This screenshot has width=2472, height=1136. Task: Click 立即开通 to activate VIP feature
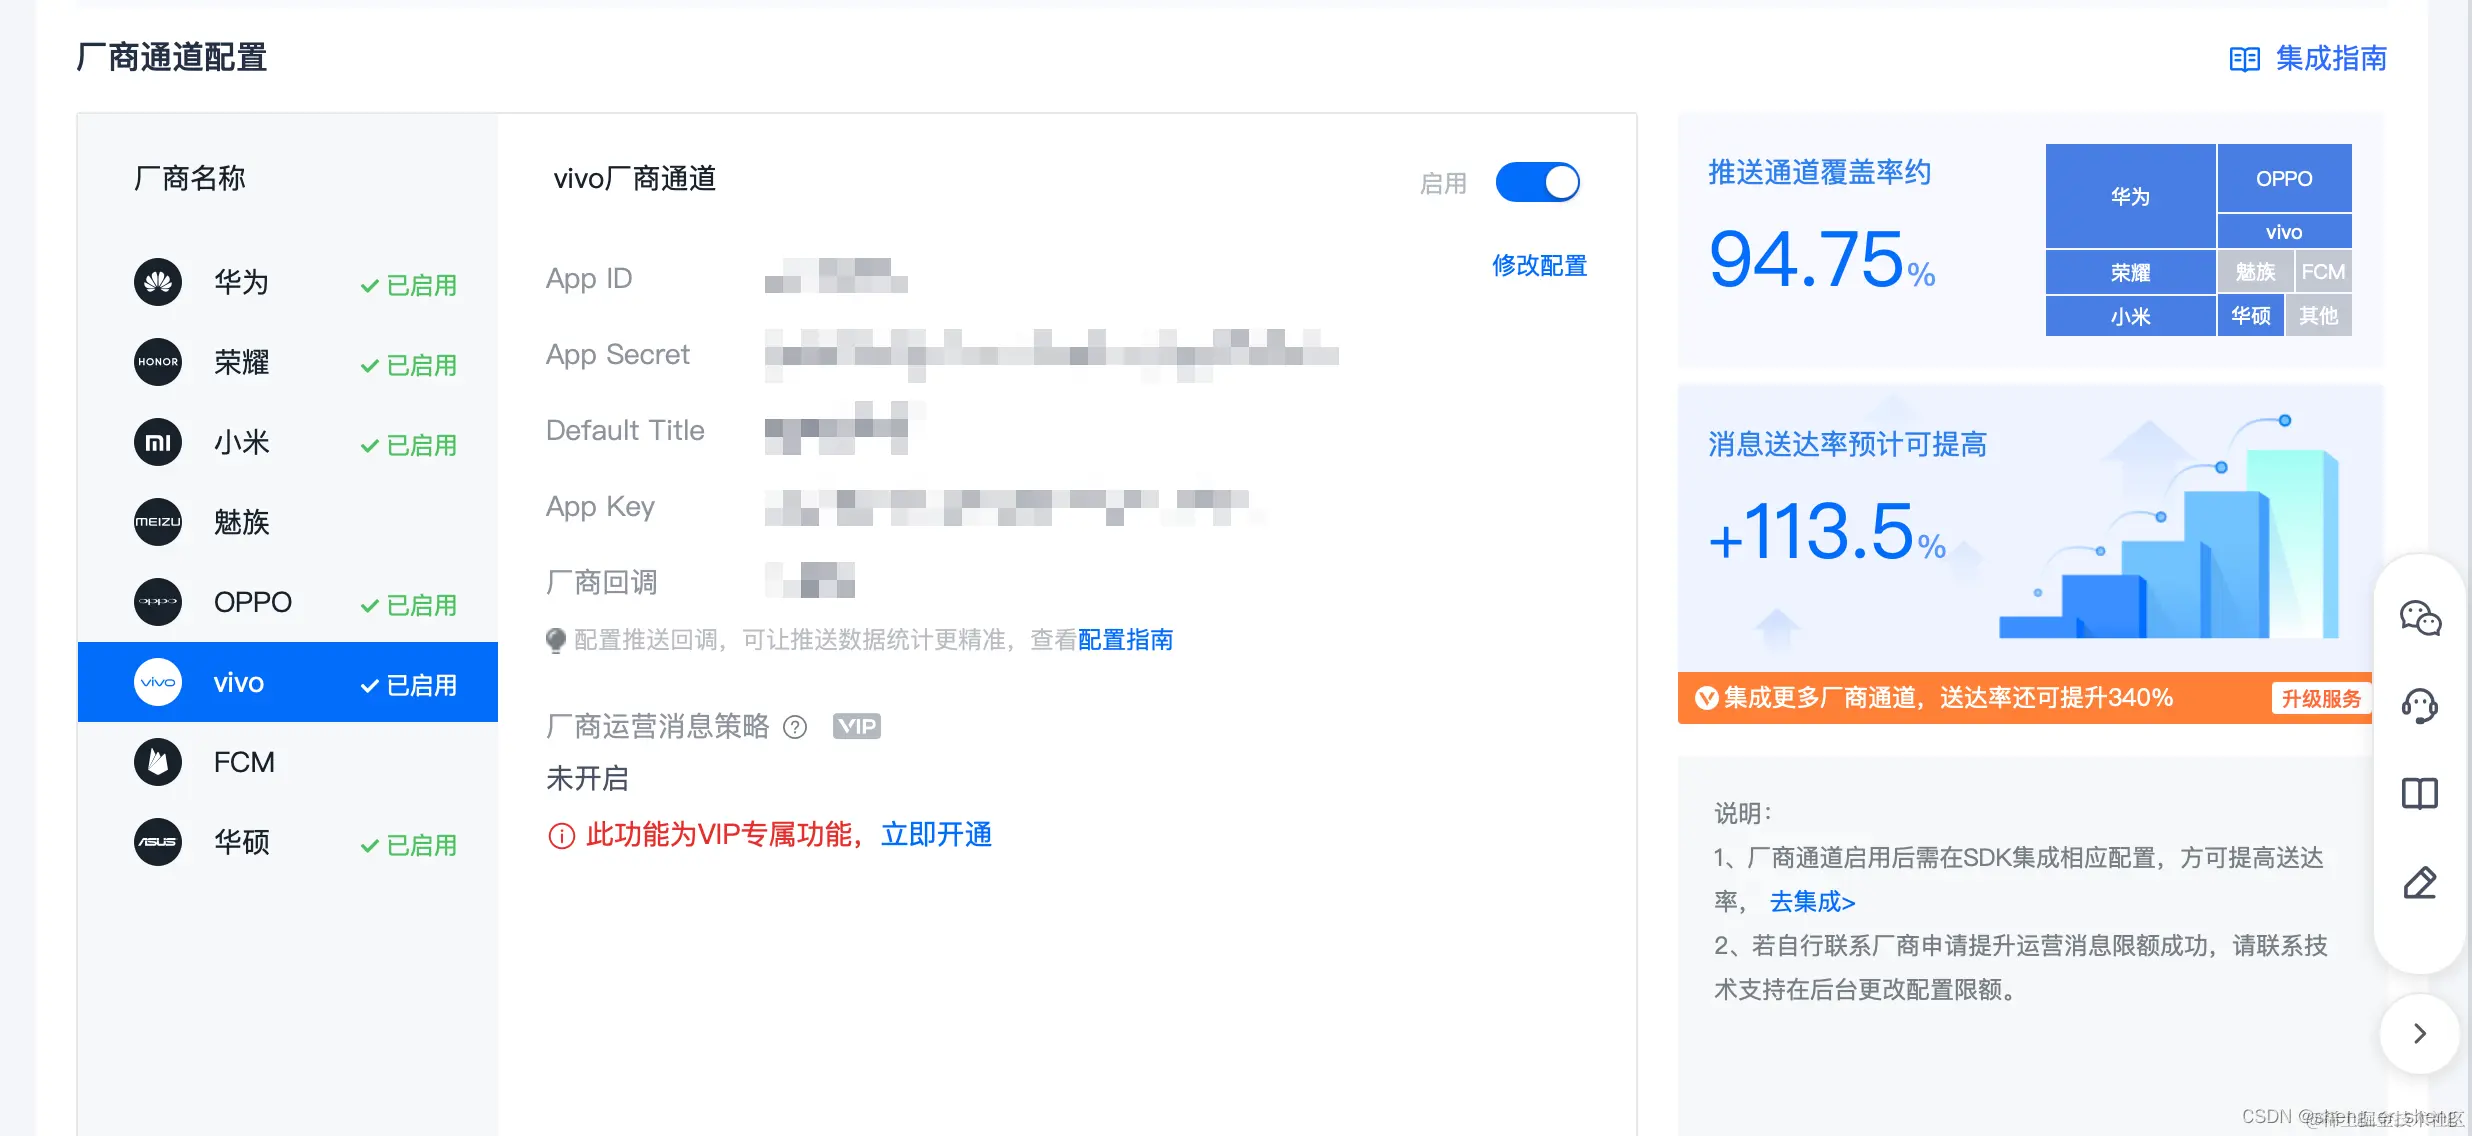pos(935,835)
